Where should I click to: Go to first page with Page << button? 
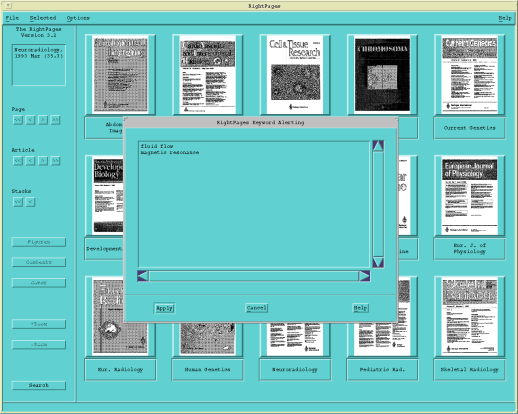(18, 120)
